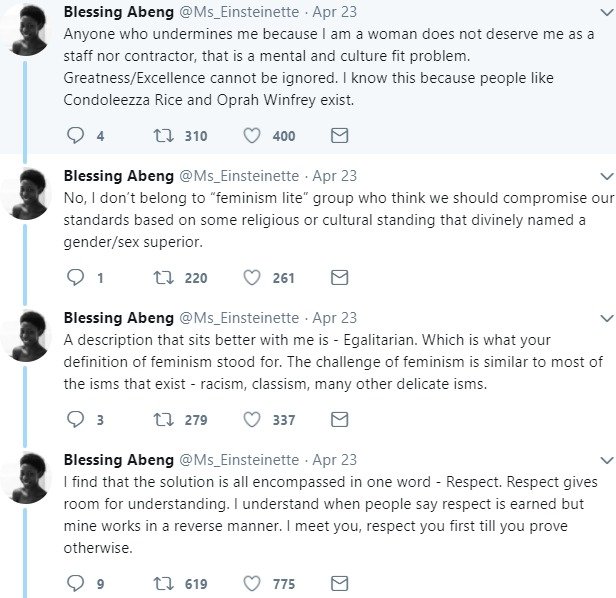This screenshot has height=598, width=616.
Task: Share the "feminism lite" tweet by message
Action: point(339,277)
